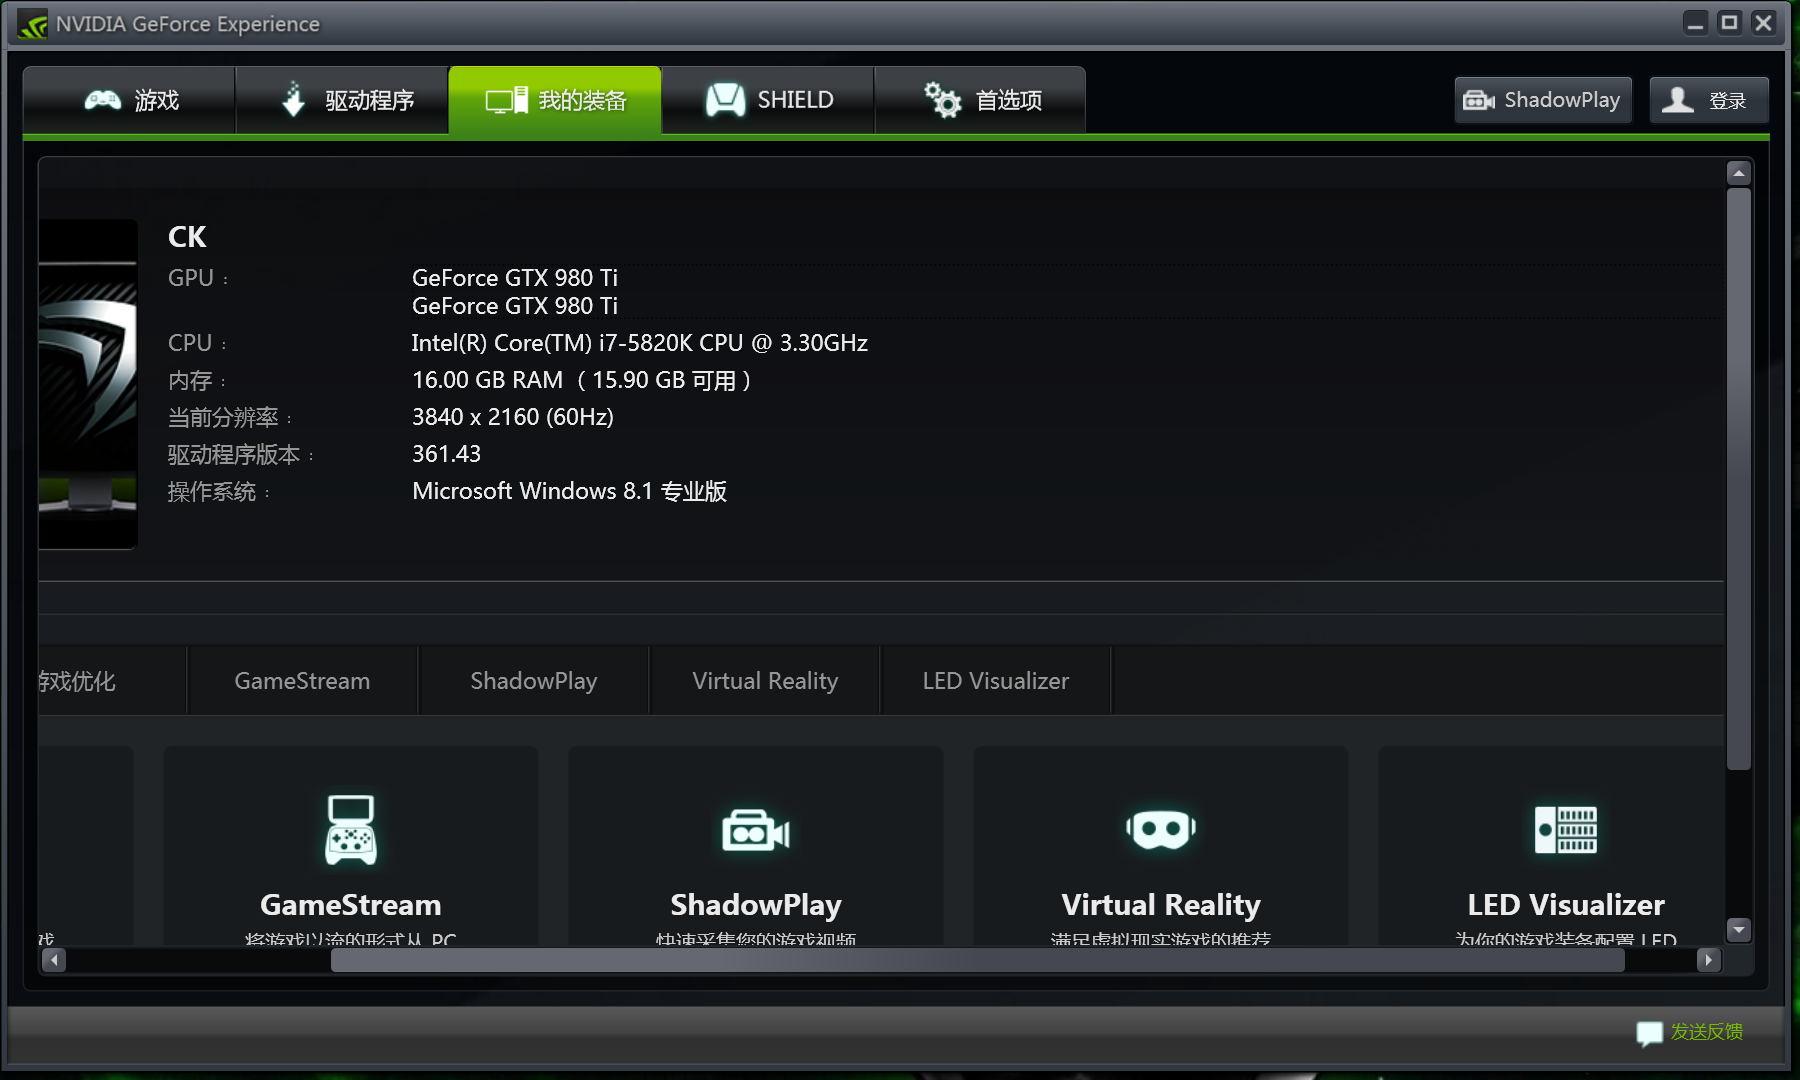Click the first GeForce GTX 980 Ti entry

515,278
